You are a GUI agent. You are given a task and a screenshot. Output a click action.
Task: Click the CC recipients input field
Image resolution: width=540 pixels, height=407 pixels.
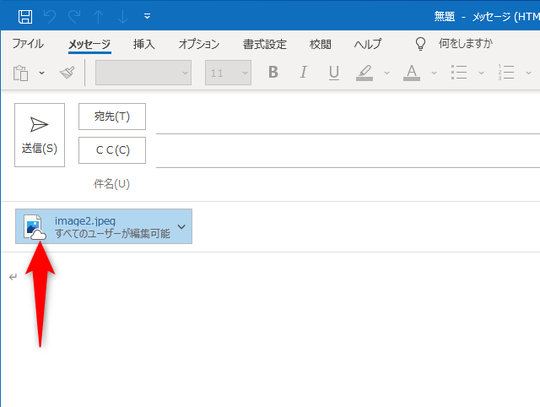coord(348,153)
